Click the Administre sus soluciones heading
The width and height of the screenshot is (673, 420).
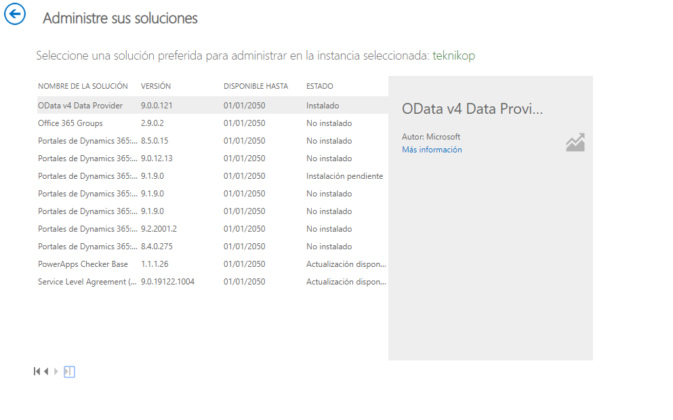coord(120,18)
